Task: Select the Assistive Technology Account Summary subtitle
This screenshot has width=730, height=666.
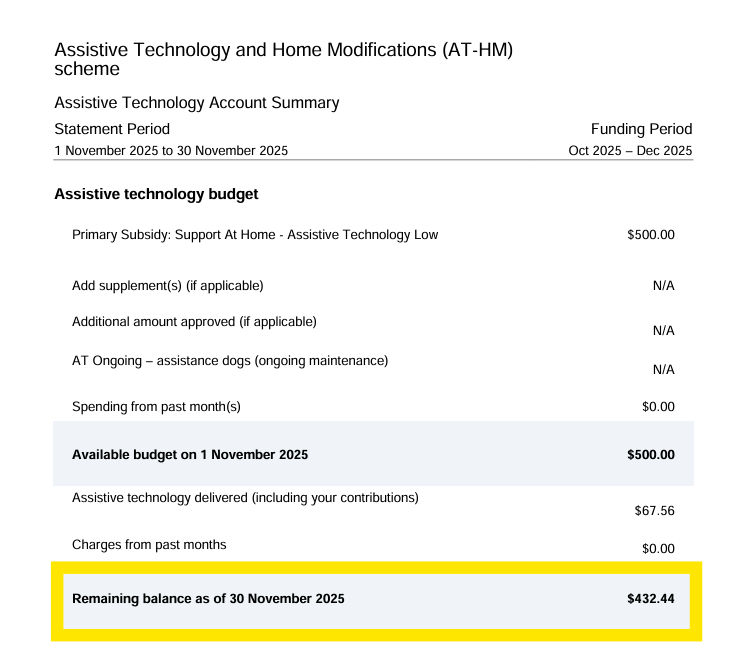Action: coord(196,103)
